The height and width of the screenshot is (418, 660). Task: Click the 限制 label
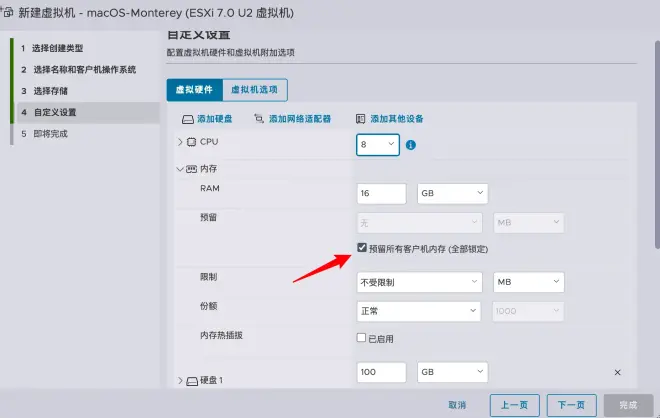208,277
